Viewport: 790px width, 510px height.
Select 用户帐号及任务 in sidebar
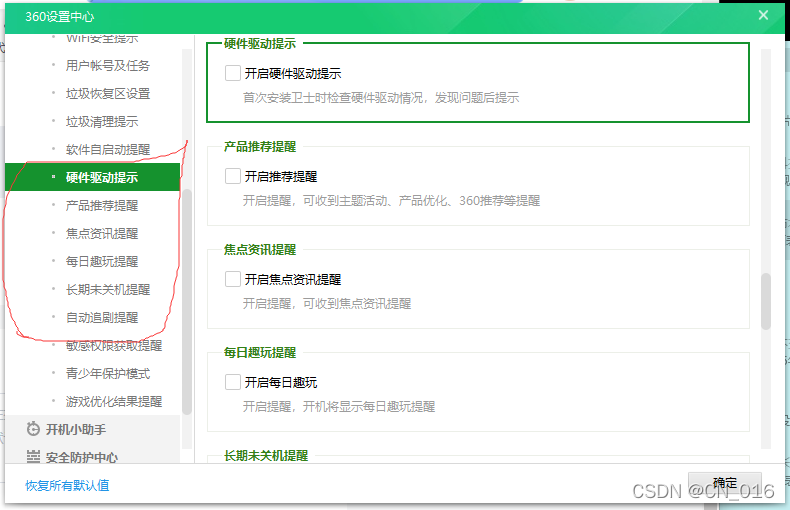[108, 66]
